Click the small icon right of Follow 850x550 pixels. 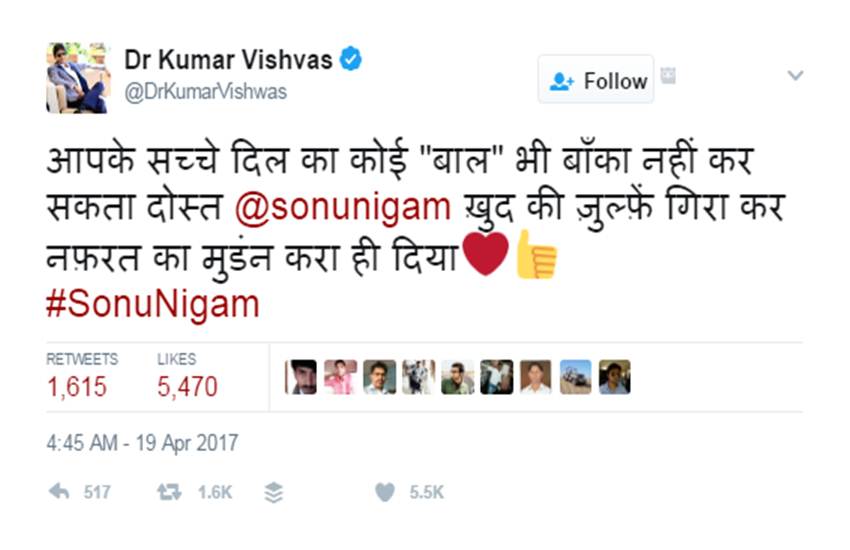(668, 76)
